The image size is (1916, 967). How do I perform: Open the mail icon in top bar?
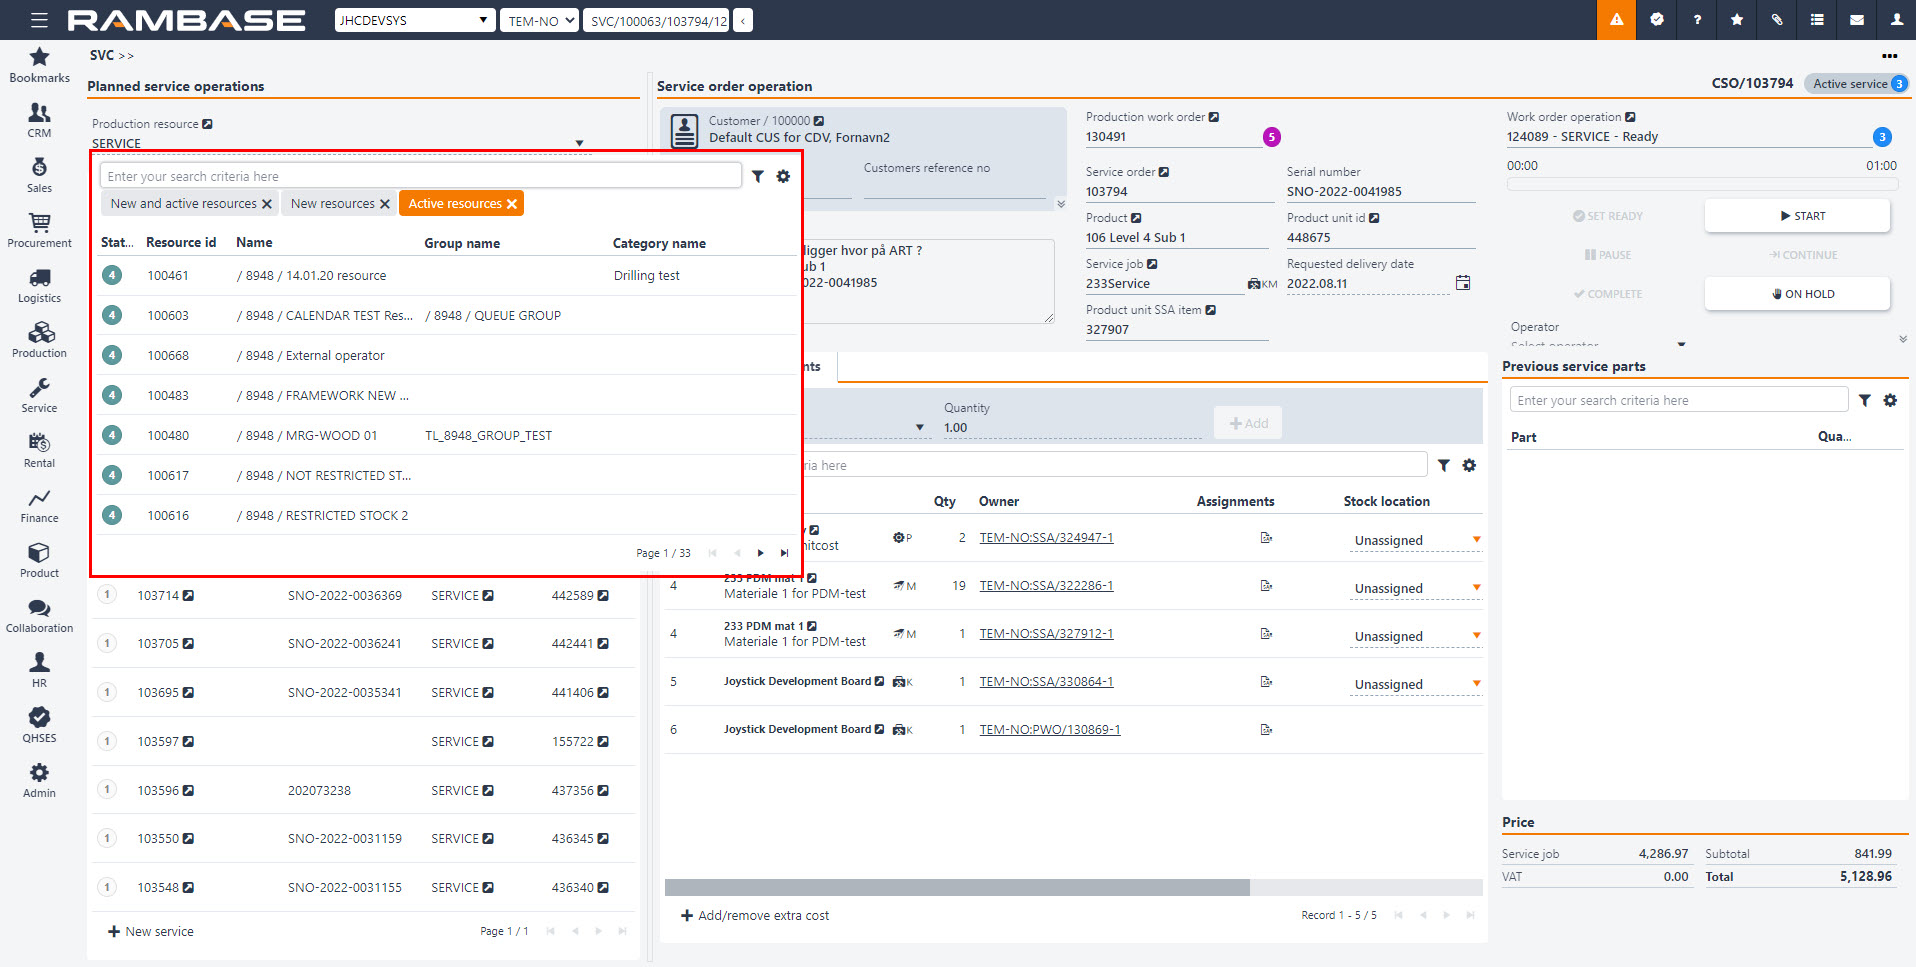pyautogui.click(x=1857, y=20)
